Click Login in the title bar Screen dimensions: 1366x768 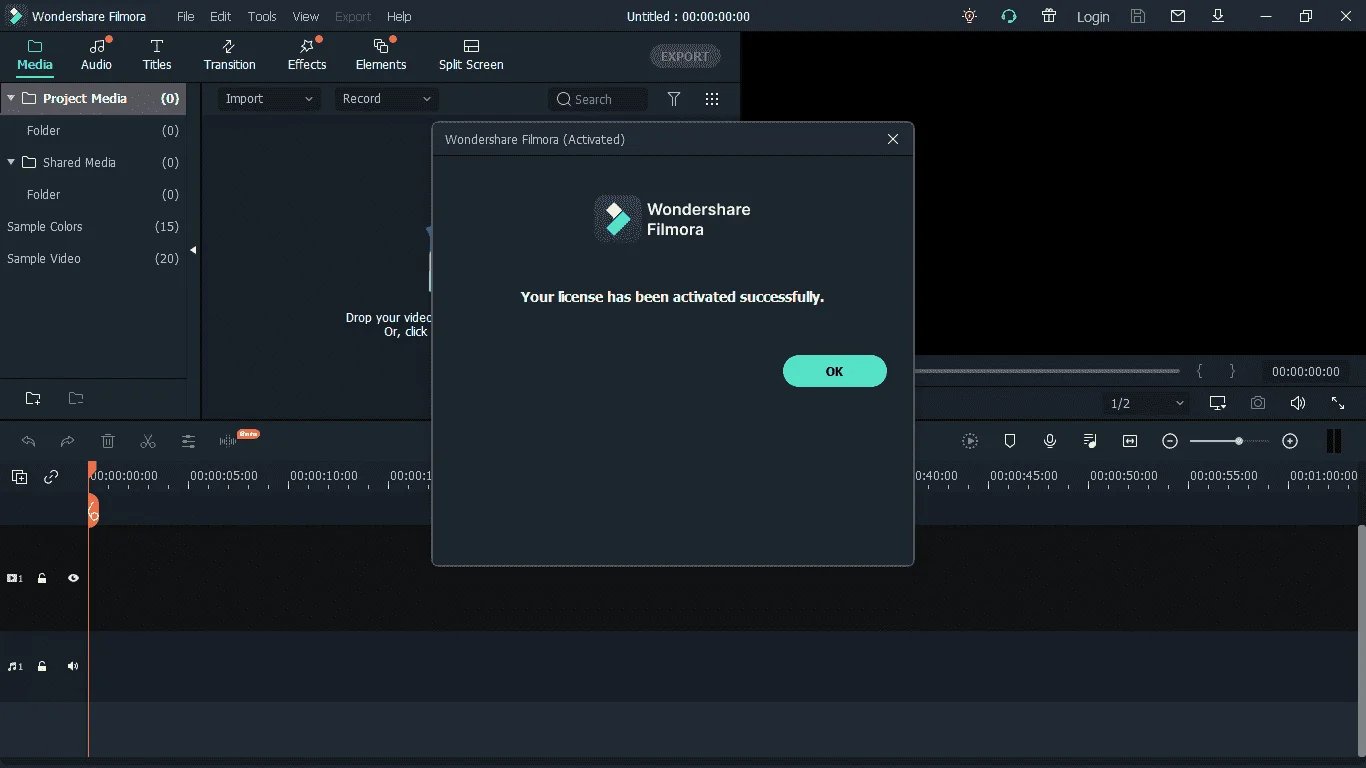pyautogui.click(x=1093, y=16)
